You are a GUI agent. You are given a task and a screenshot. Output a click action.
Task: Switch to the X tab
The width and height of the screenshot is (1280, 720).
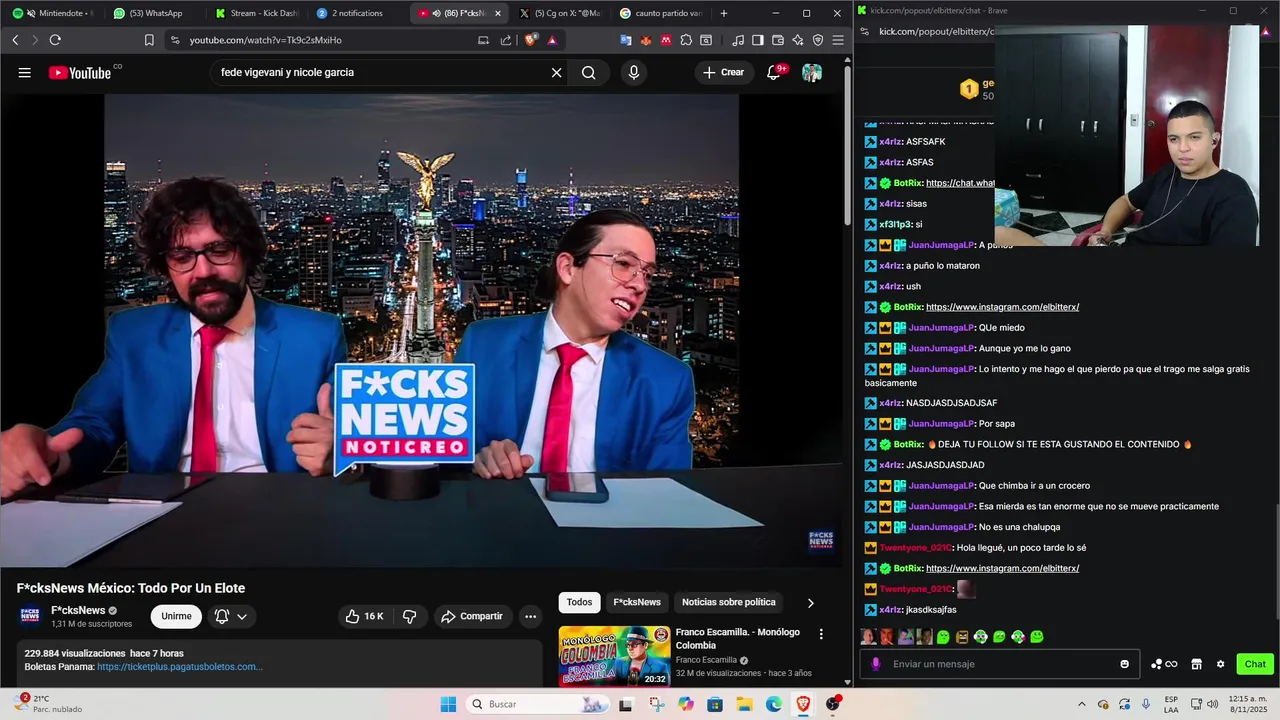(560, 13)
